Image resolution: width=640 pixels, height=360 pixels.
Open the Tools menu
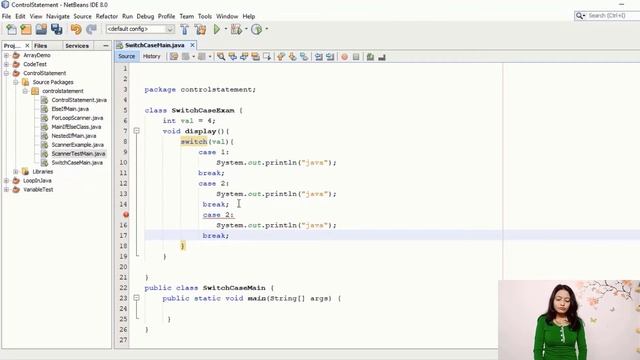pyautogui.click(x=205, y=16)
